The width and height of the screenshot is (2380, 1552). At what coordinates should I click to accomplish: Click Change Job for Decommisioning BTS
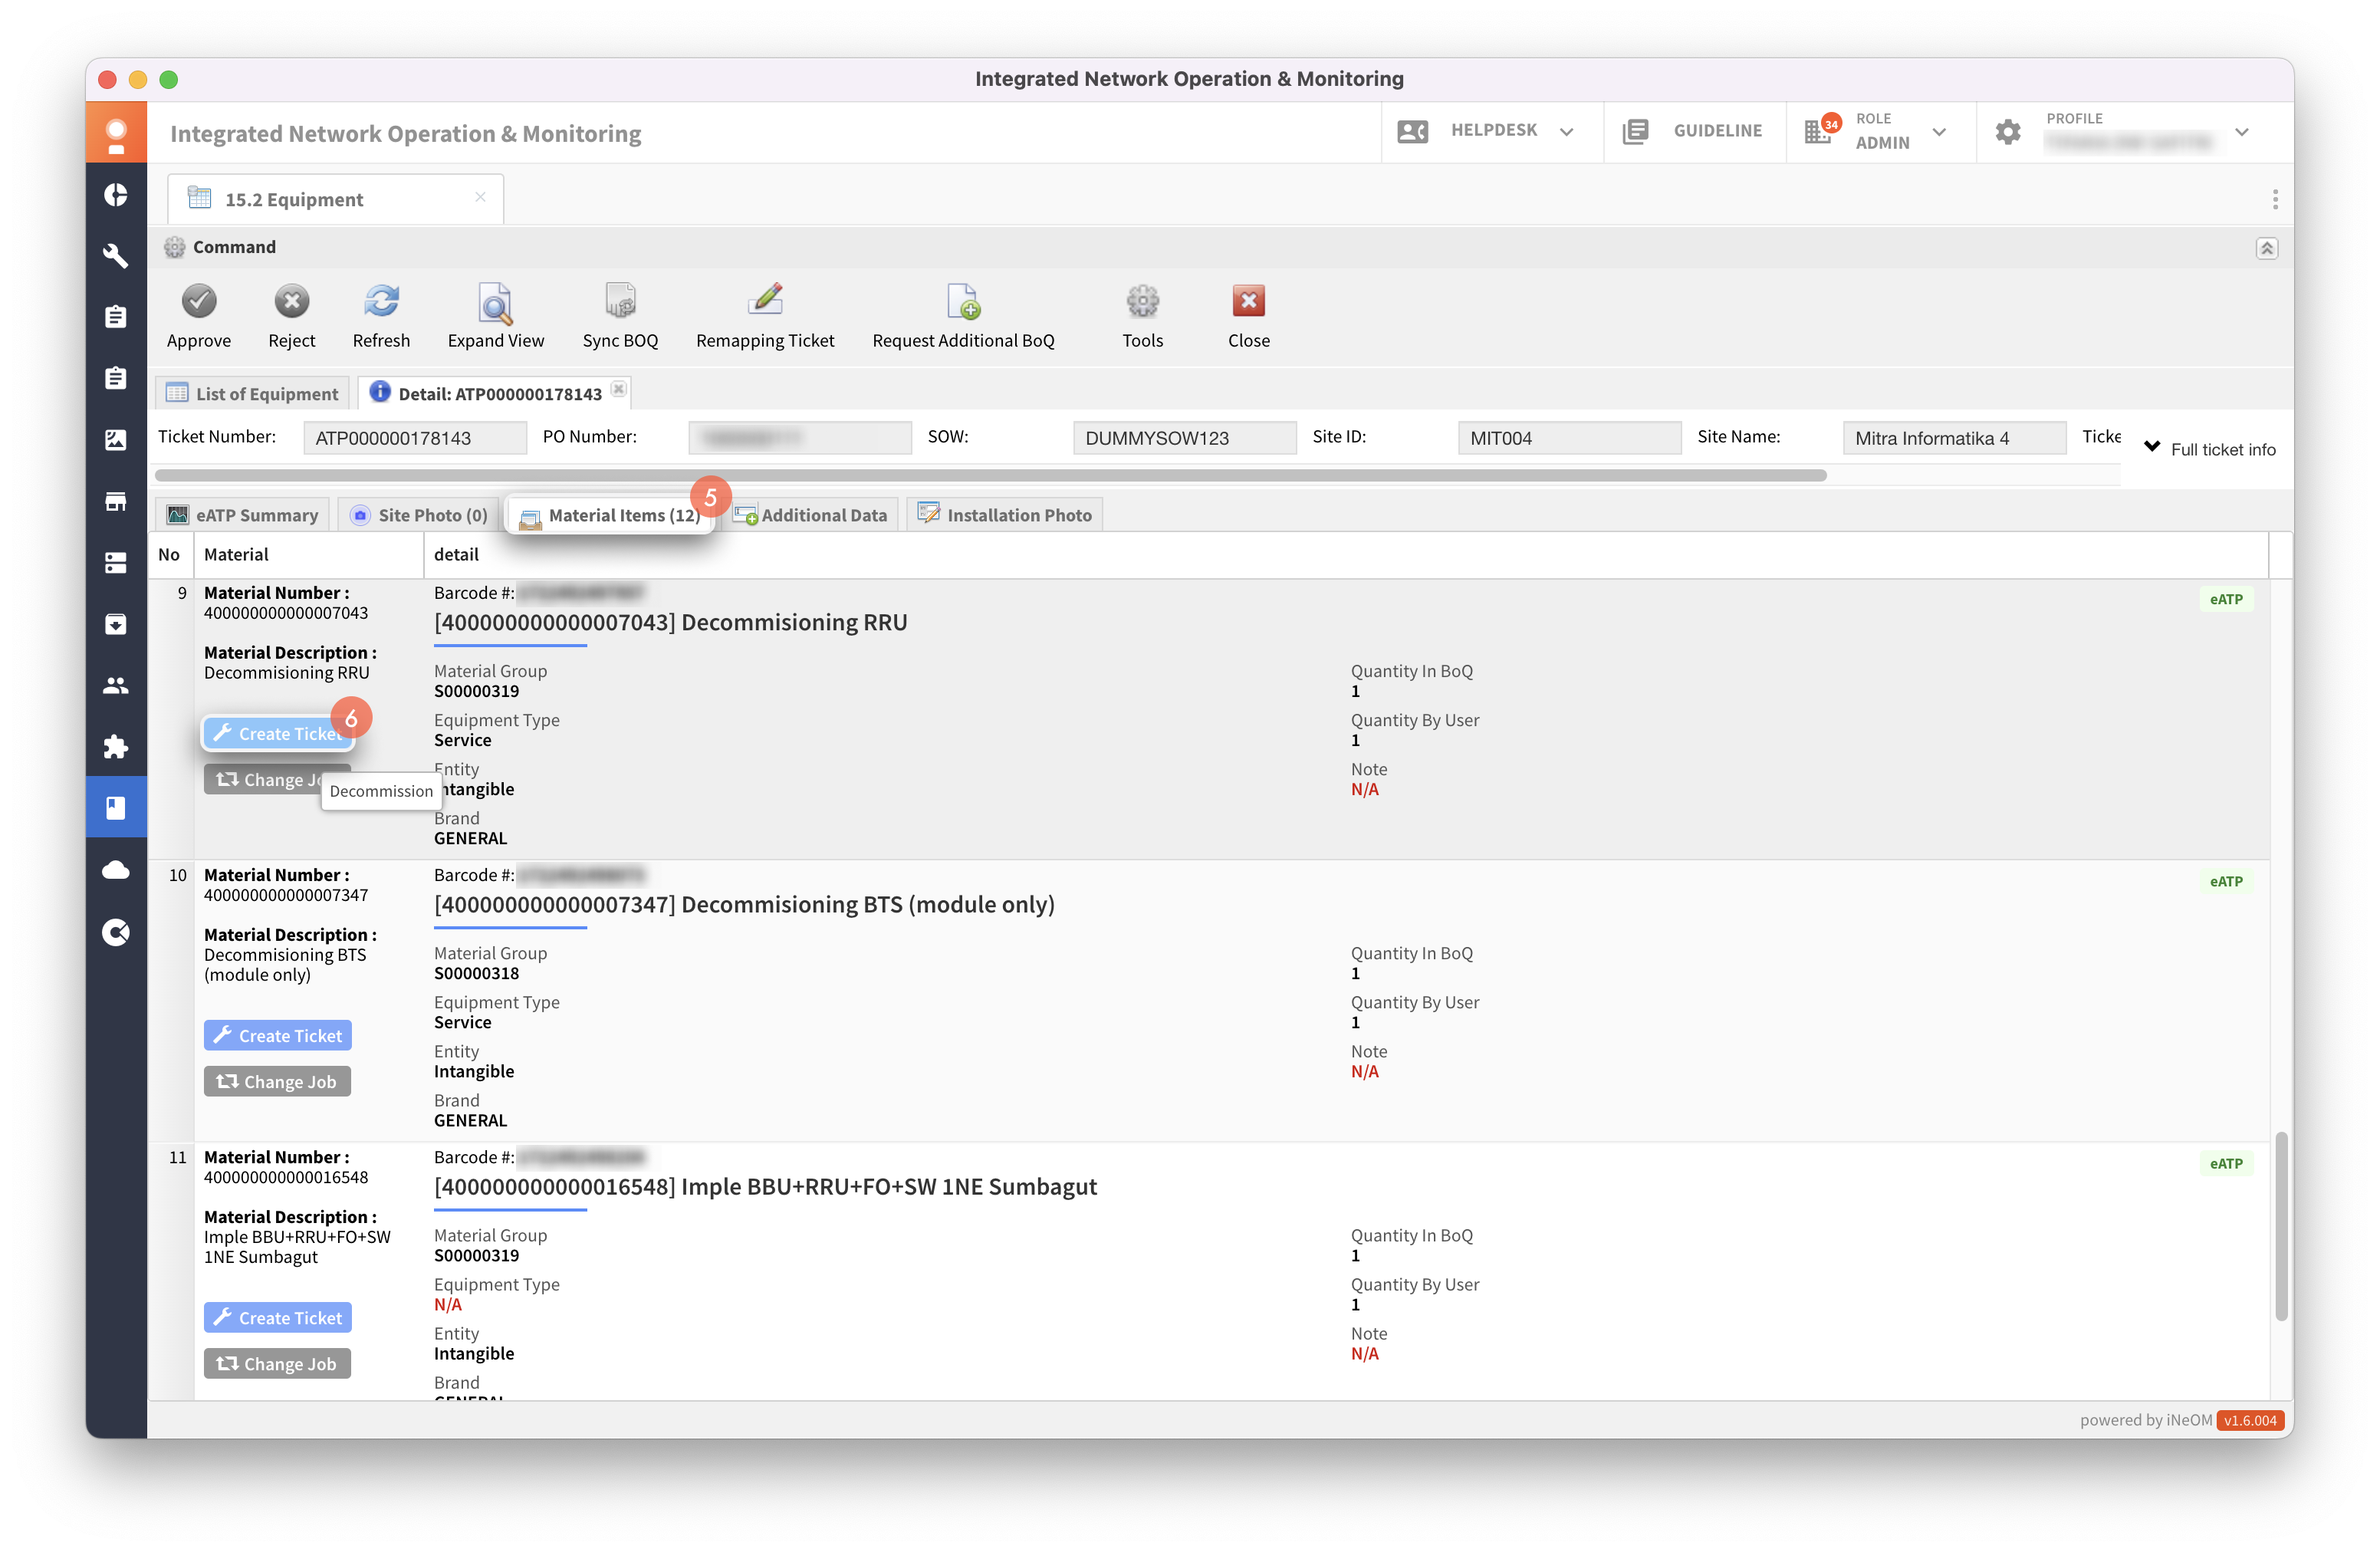(x=277, y=1081)
